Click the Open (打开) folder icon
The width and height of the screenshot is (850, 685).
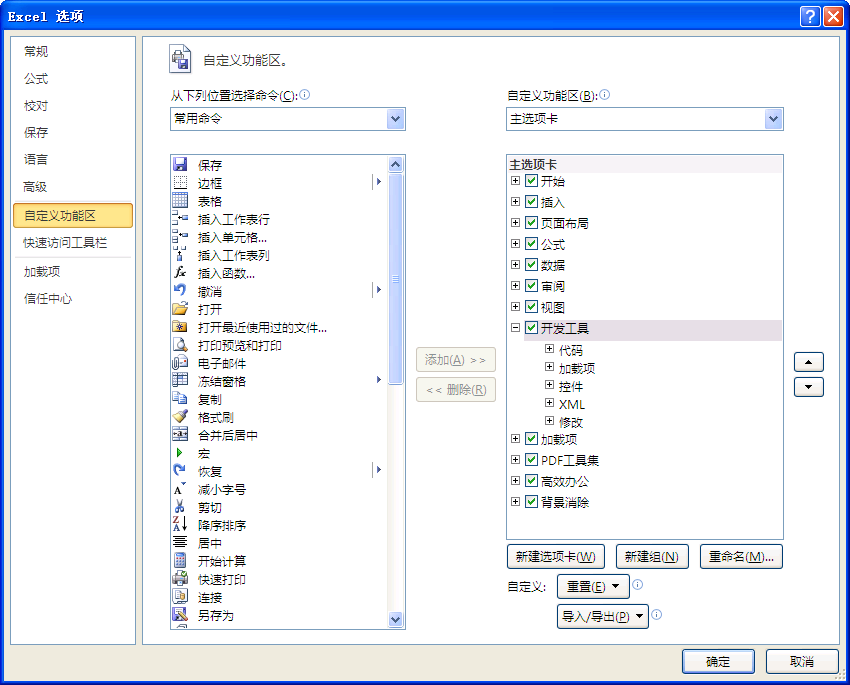tap(180, 308)
